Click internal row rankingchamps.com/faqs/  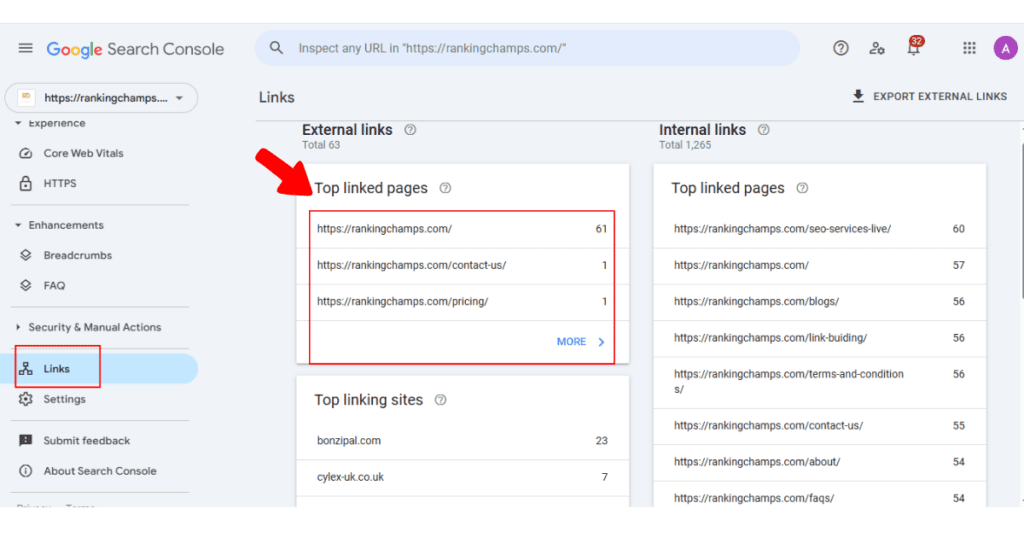click(x=820, y=496)
